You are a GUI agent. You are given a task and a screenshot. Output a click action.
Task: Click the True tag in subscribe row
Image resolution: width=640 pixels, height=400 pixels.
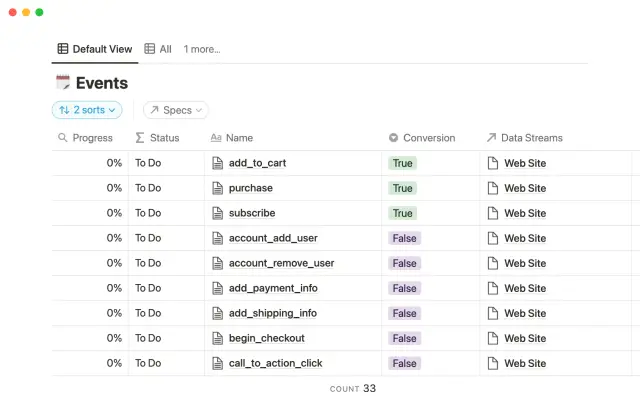tap(402, 213)
